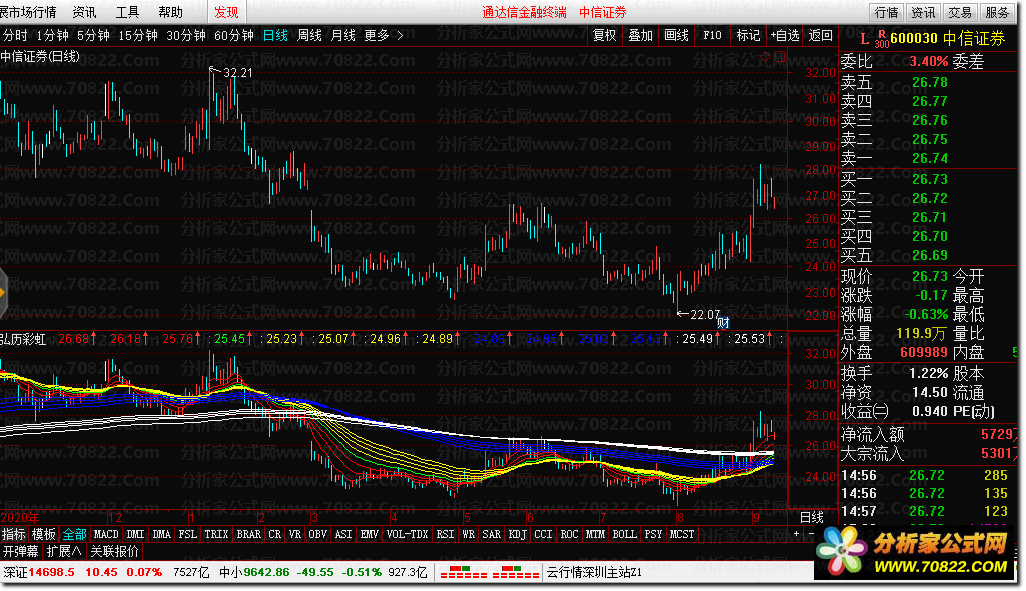Click the 标记 mark button
This screenshot has width=1026, height=591.
(x=748, y=35)
